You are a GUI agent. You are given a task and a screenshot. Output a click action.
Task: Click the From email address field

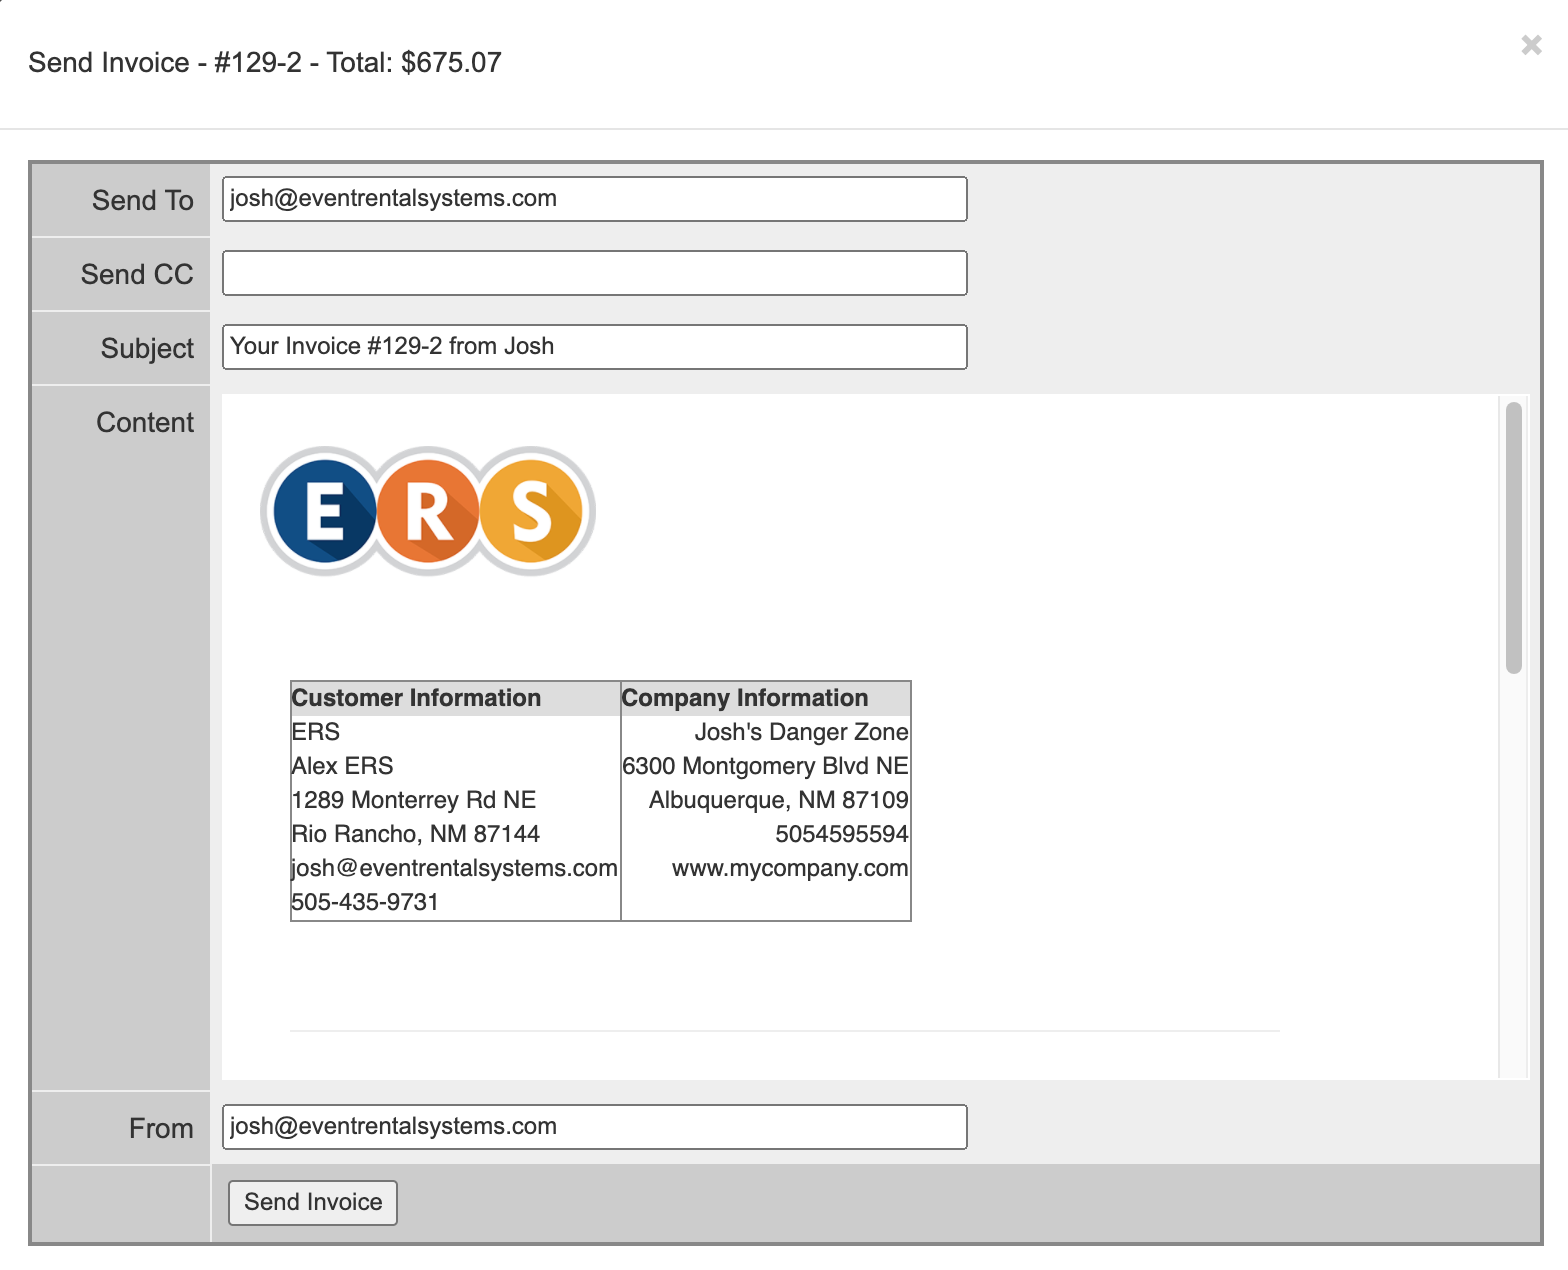pos(594,1127)
